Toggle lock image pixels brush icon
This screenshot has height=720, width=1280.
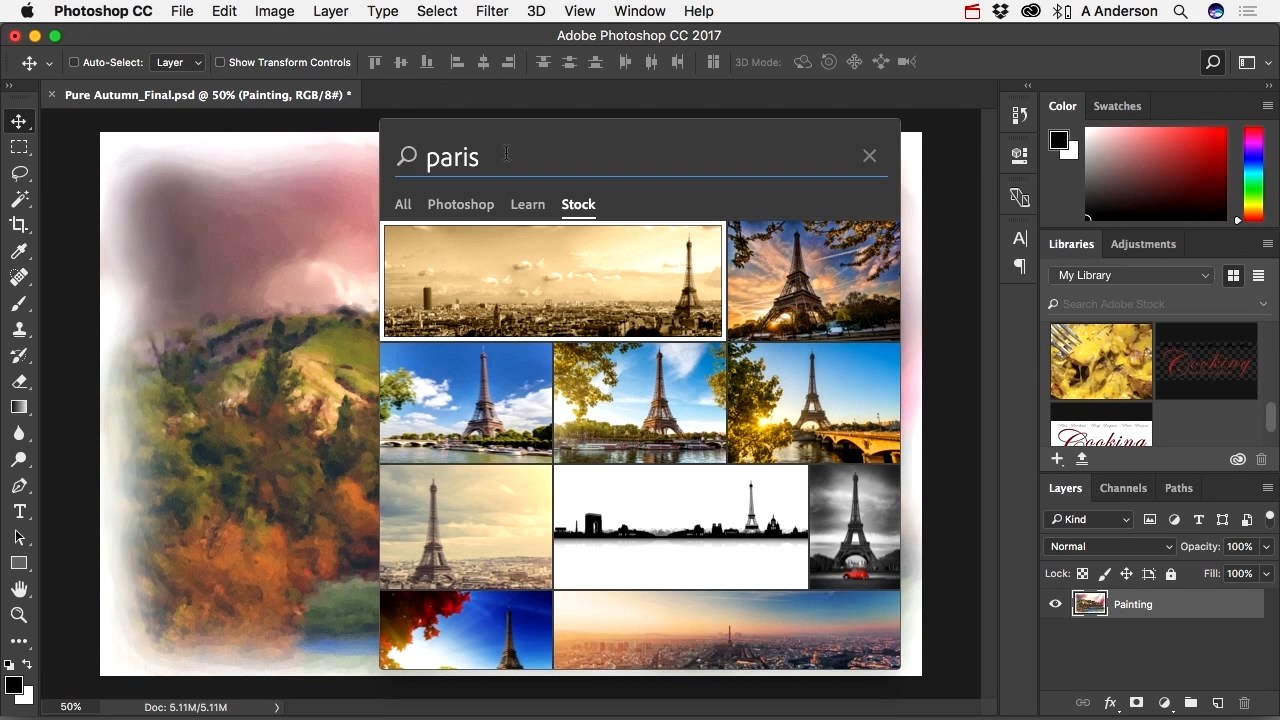[x=1104, y=574]
